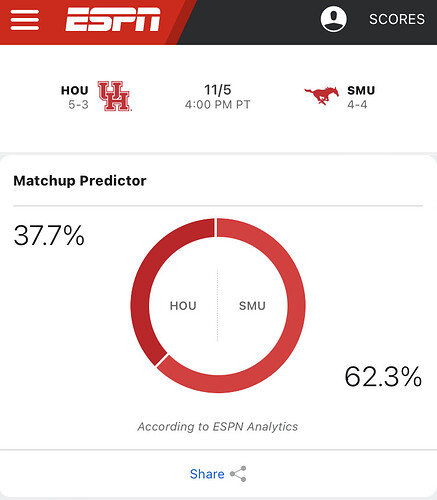
Task: Click the 4:00 PM PT game time
Action: coord(218,105)
